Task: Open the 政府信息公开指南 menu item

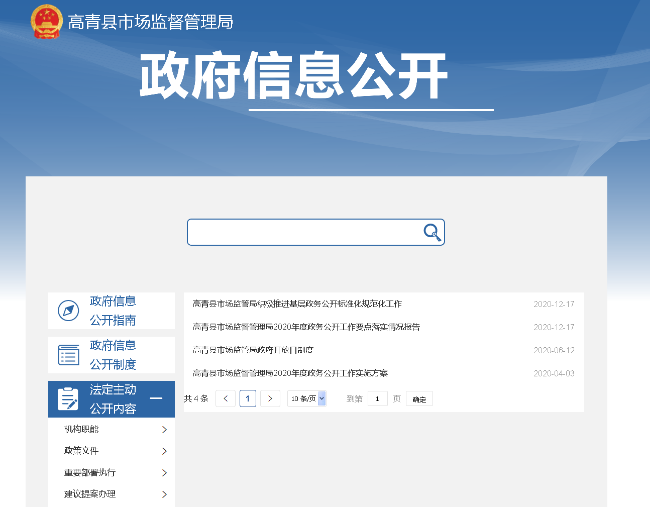Action: tap(113, 310)
